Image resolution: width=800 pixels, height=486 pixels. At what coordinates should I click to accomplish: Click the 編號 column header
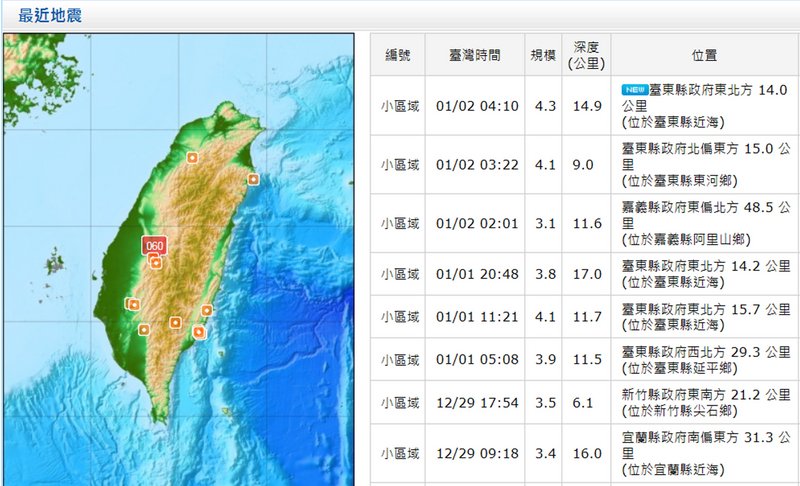(x=397, y=55)
